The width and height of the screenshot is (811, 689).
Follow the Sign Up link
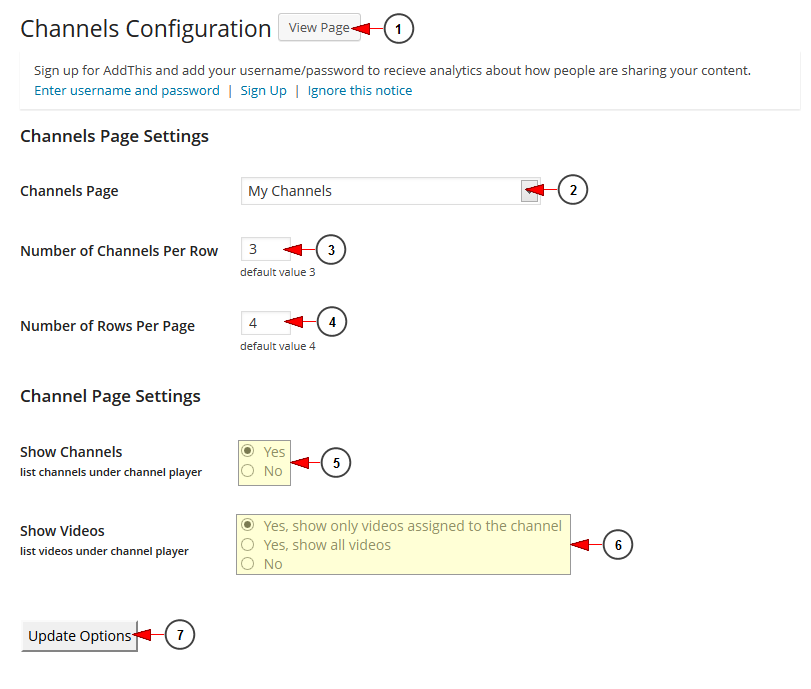[x=263, y=91]
